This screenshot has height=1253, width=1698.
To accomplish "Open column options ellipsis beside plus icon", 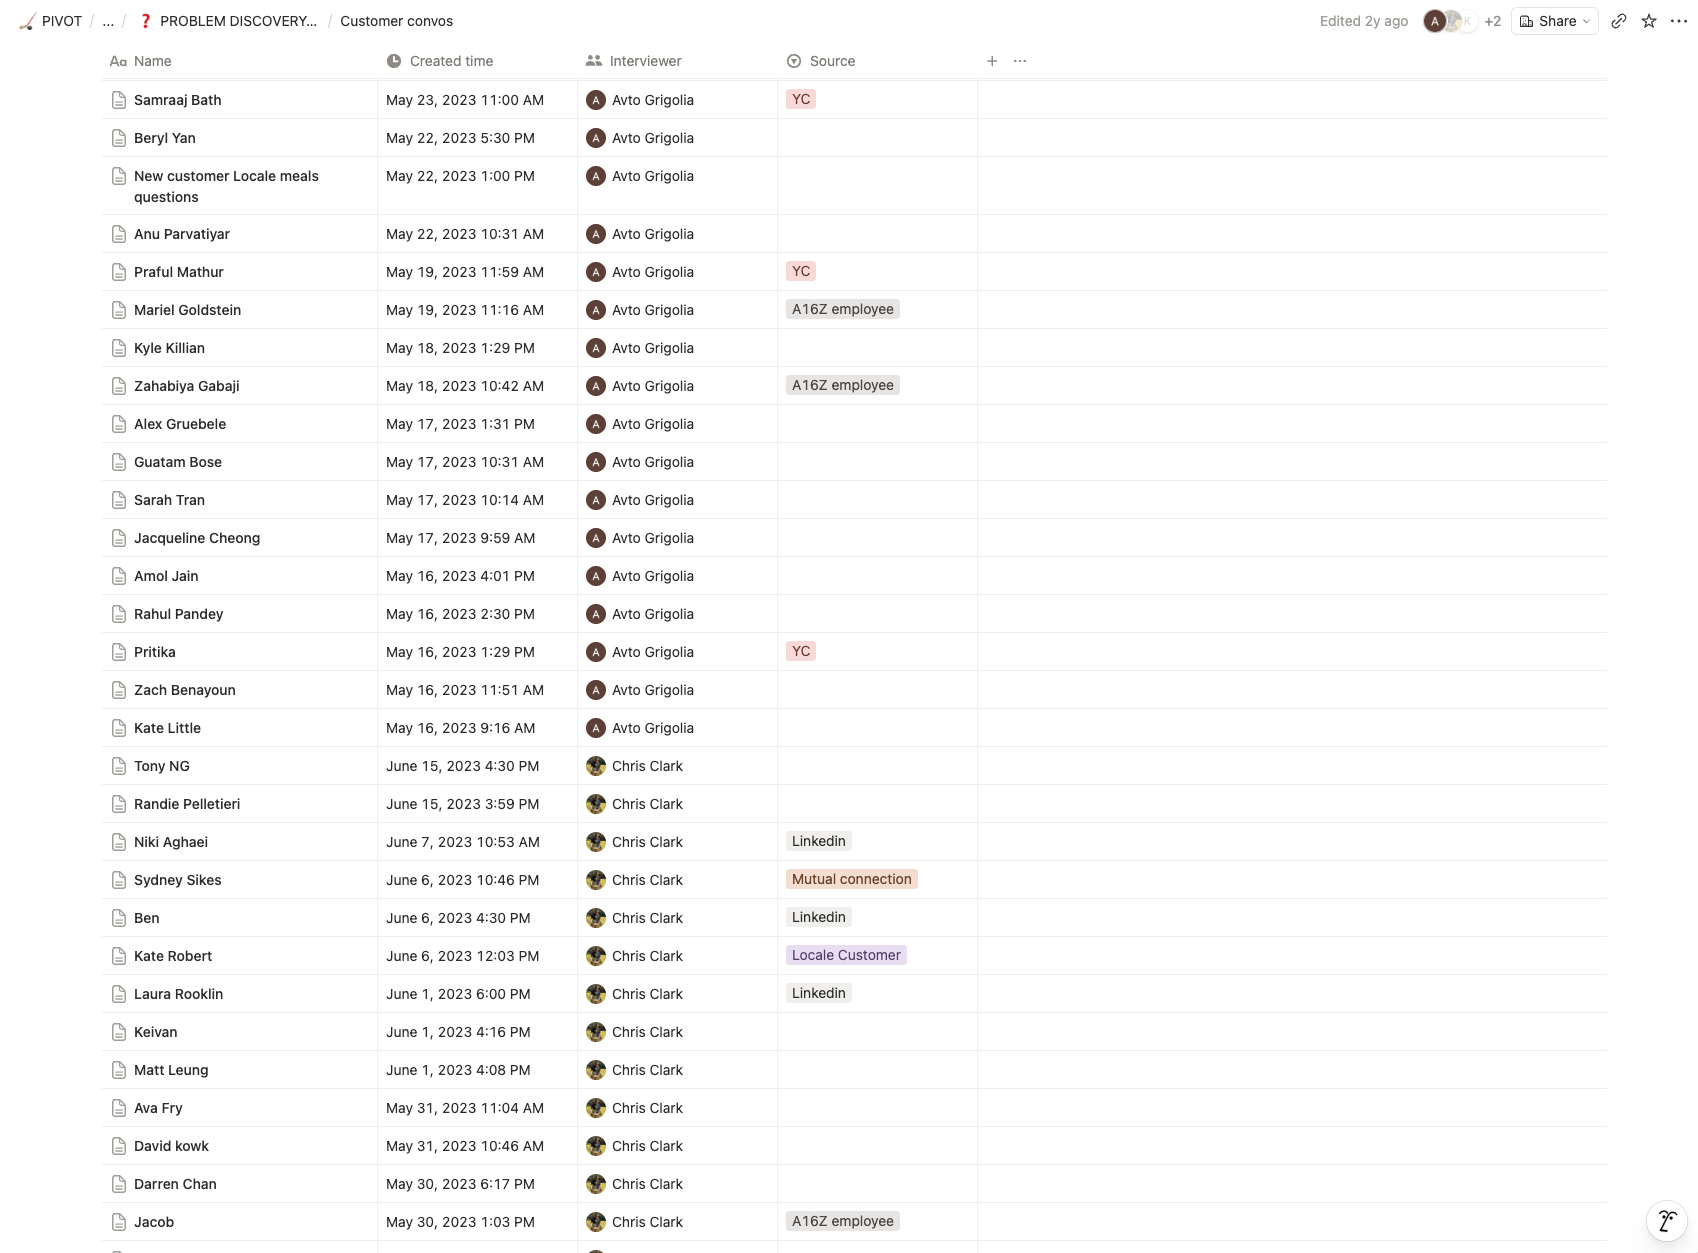I will pyautogui.click(x=1020, y=61).
